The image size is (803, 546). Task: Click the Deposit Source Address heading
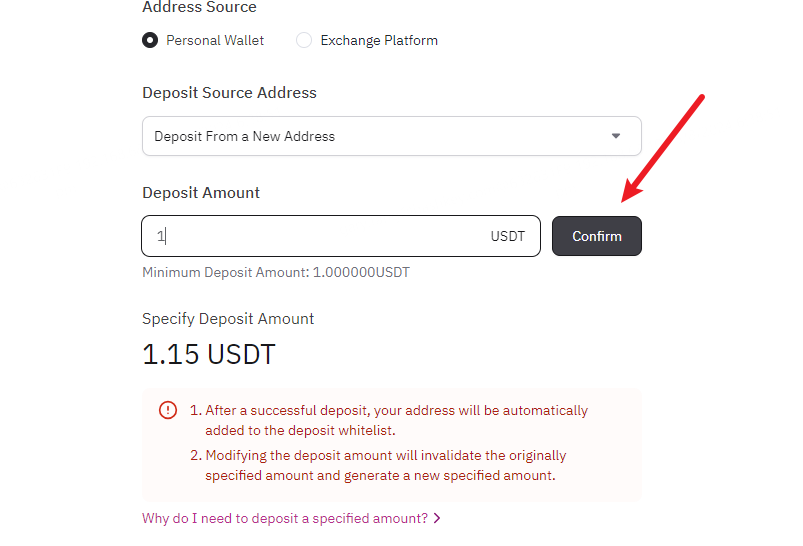coord(229,93)
